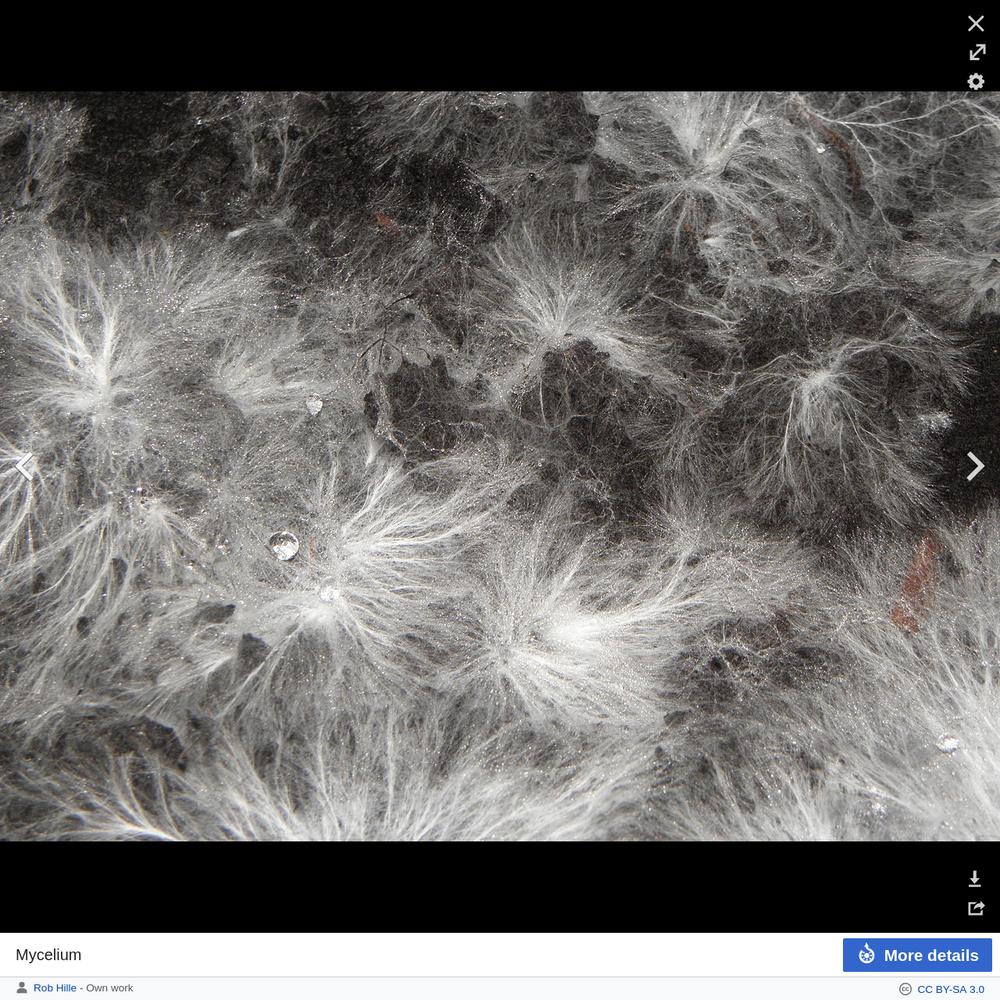Share or embed this file

pos(976,908)
